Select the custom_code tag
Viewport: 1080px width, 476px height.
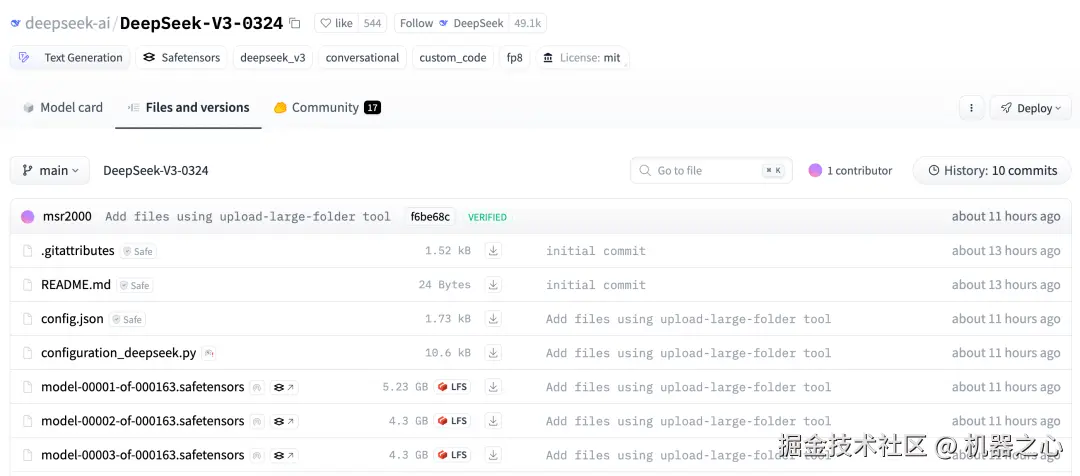pyautogui.click(x=453, y=58)
